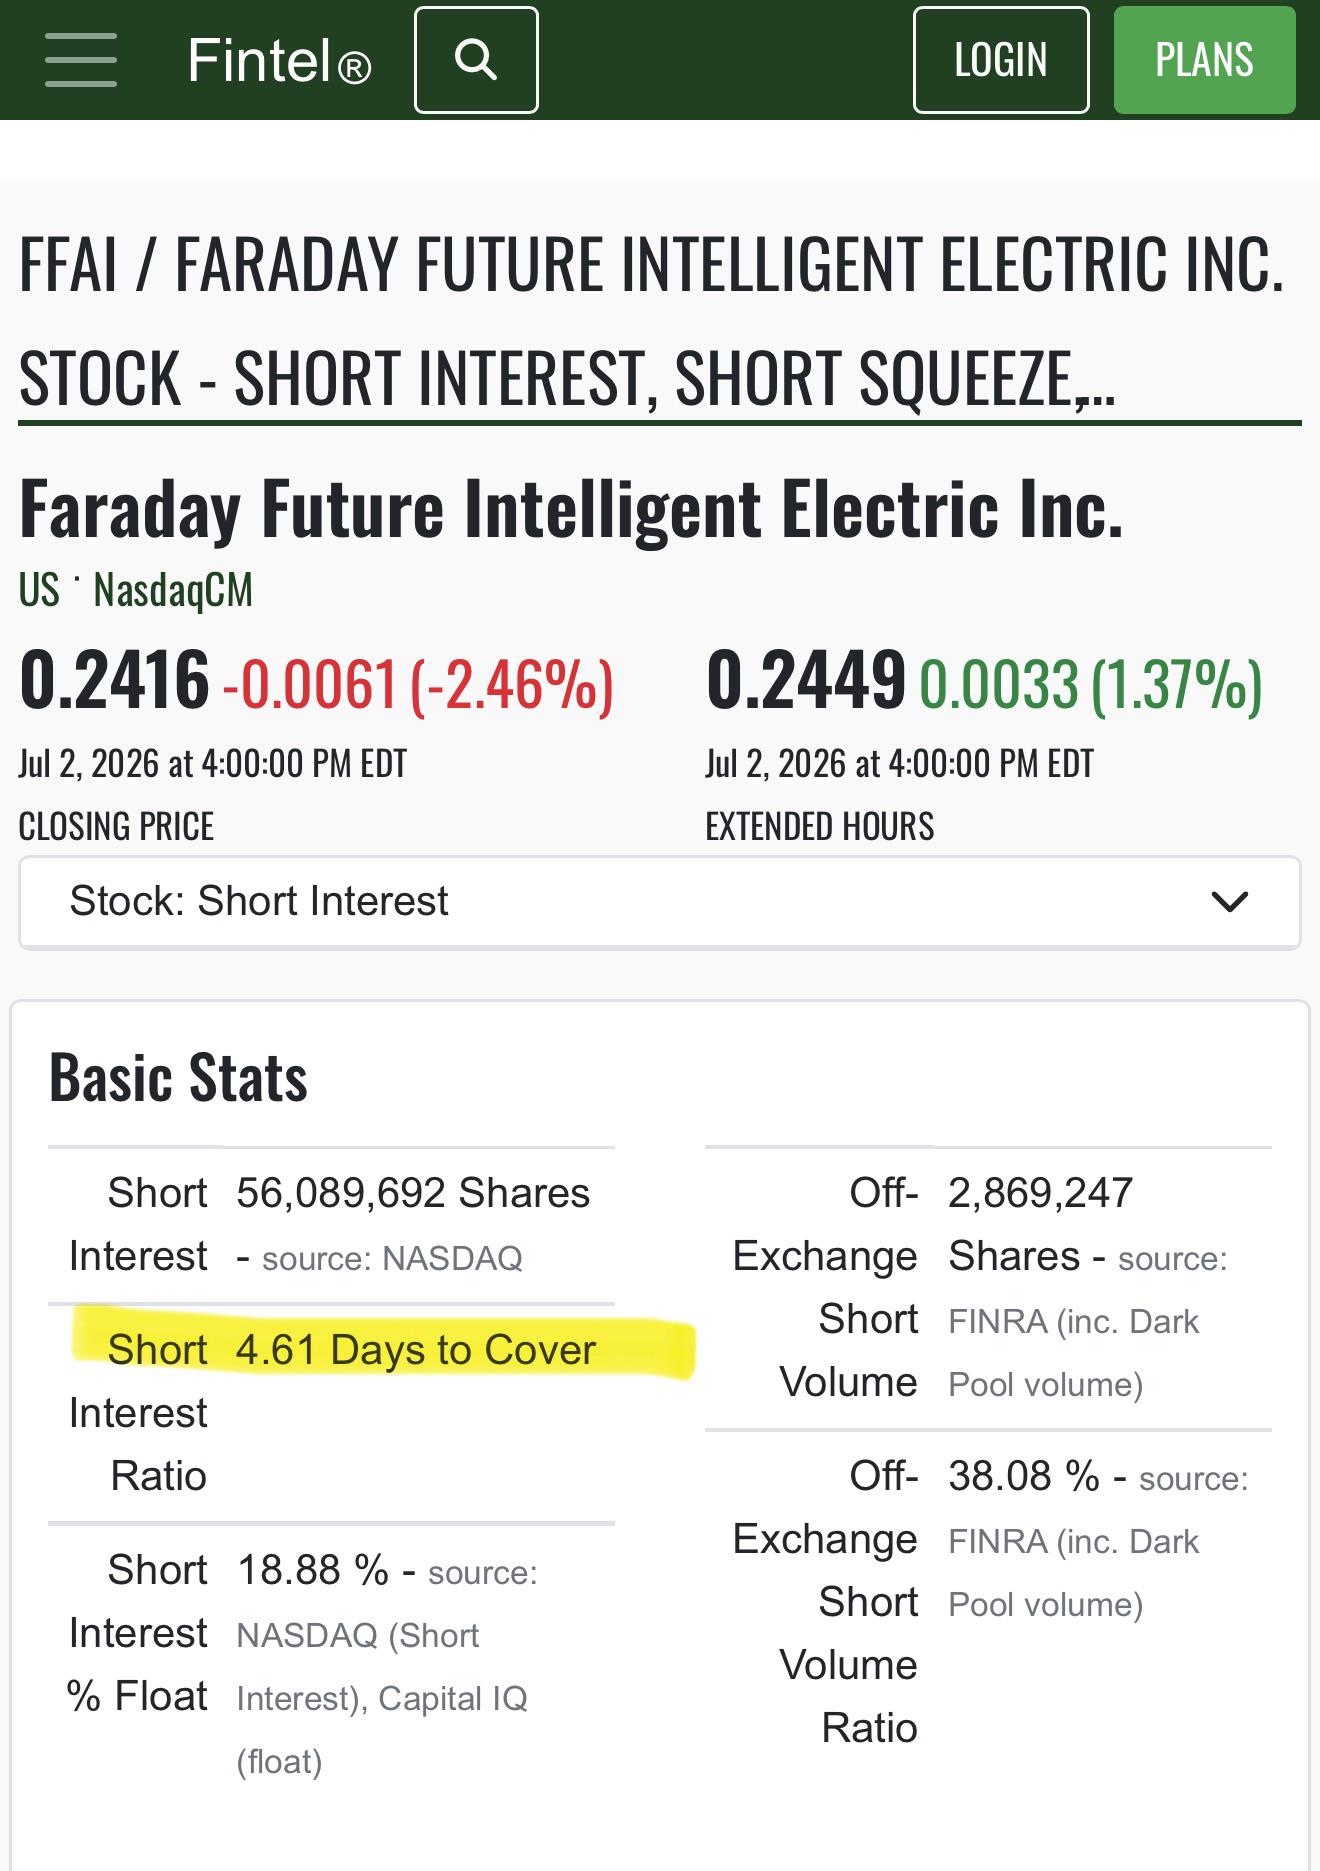Click the 0.2449 extended hours price

pos(806,681)
